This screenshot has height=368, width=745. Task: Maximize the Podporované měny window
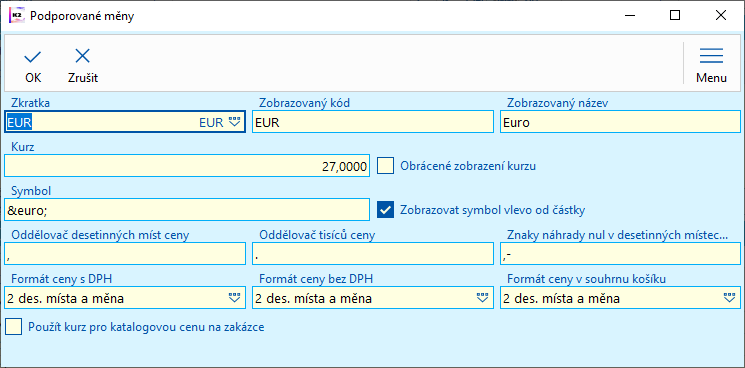click(675, 16)
